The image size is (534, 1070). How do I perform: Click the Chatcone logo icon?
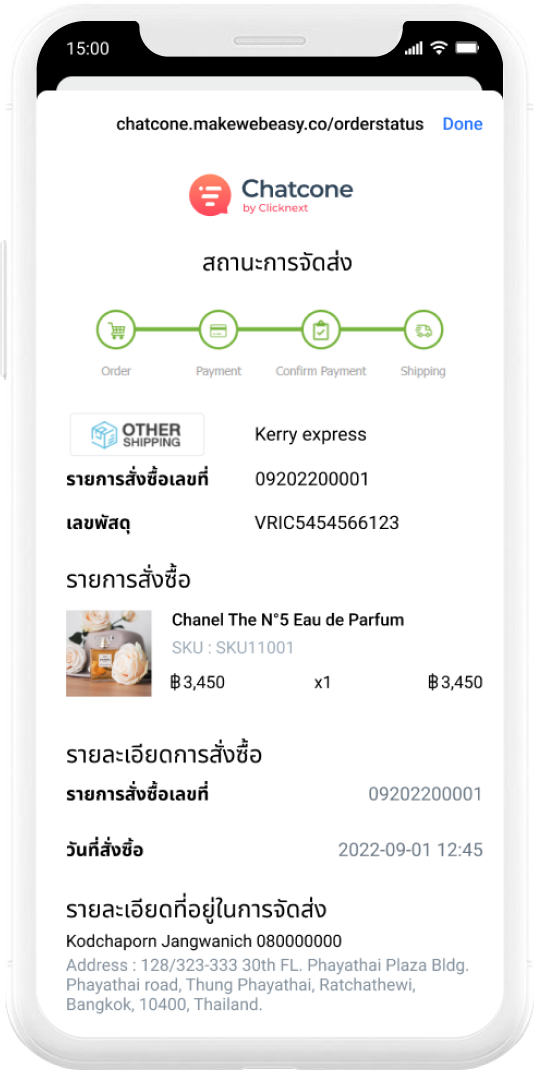[210, 195]
